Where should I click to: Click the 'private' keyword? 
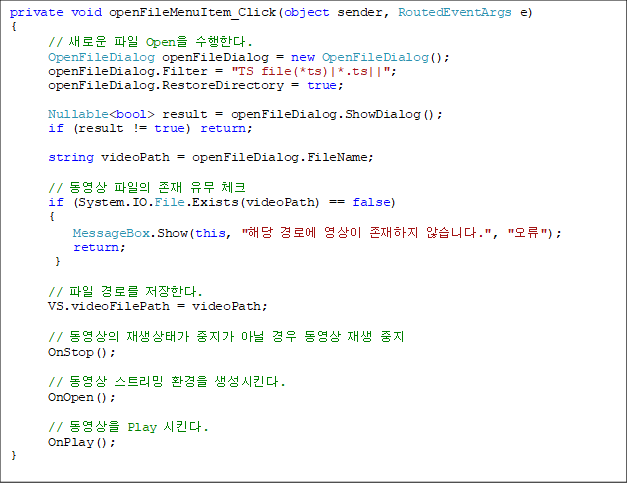pyautogui.click(x=36, y=12)
